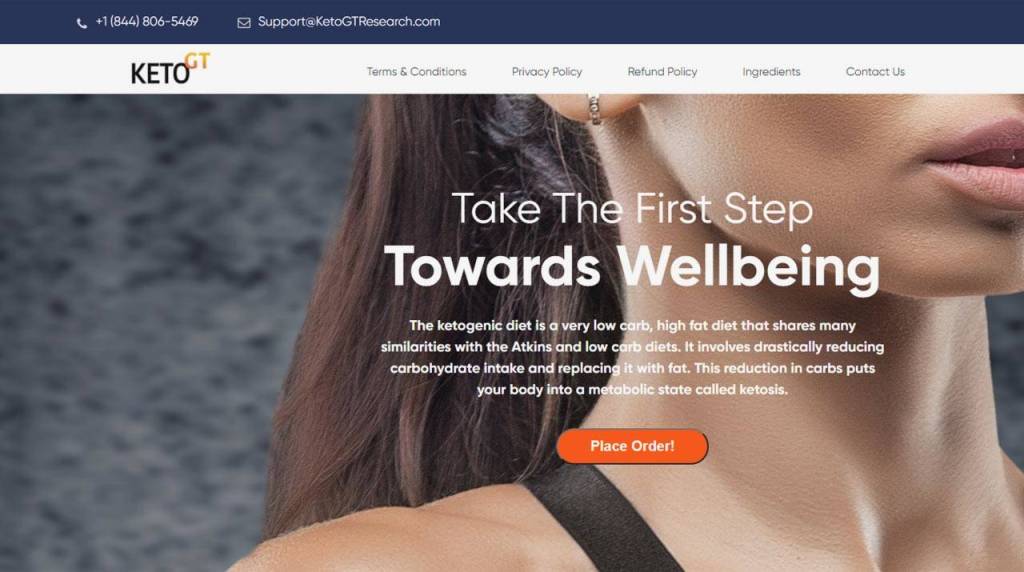Screen dimensions: 1024x572
Task: Go to the Privacy Policy page
Action: 547,72
